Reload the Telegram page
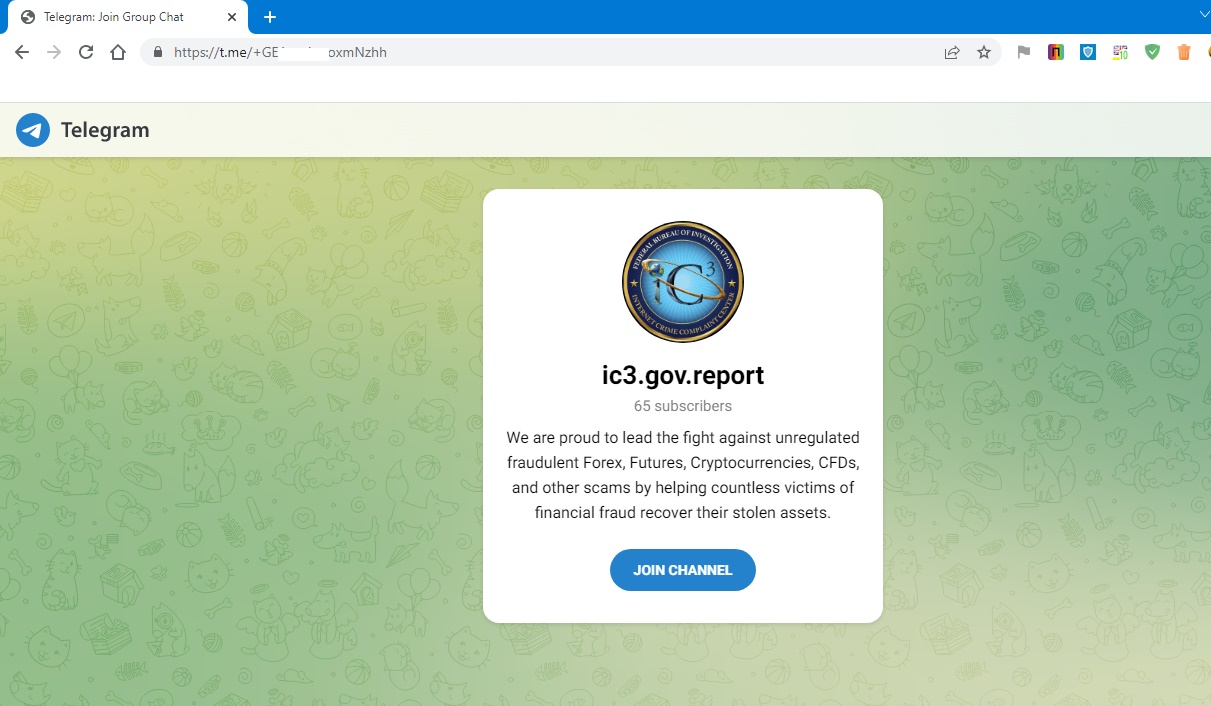1211x706 pixels. click(86, 53)
